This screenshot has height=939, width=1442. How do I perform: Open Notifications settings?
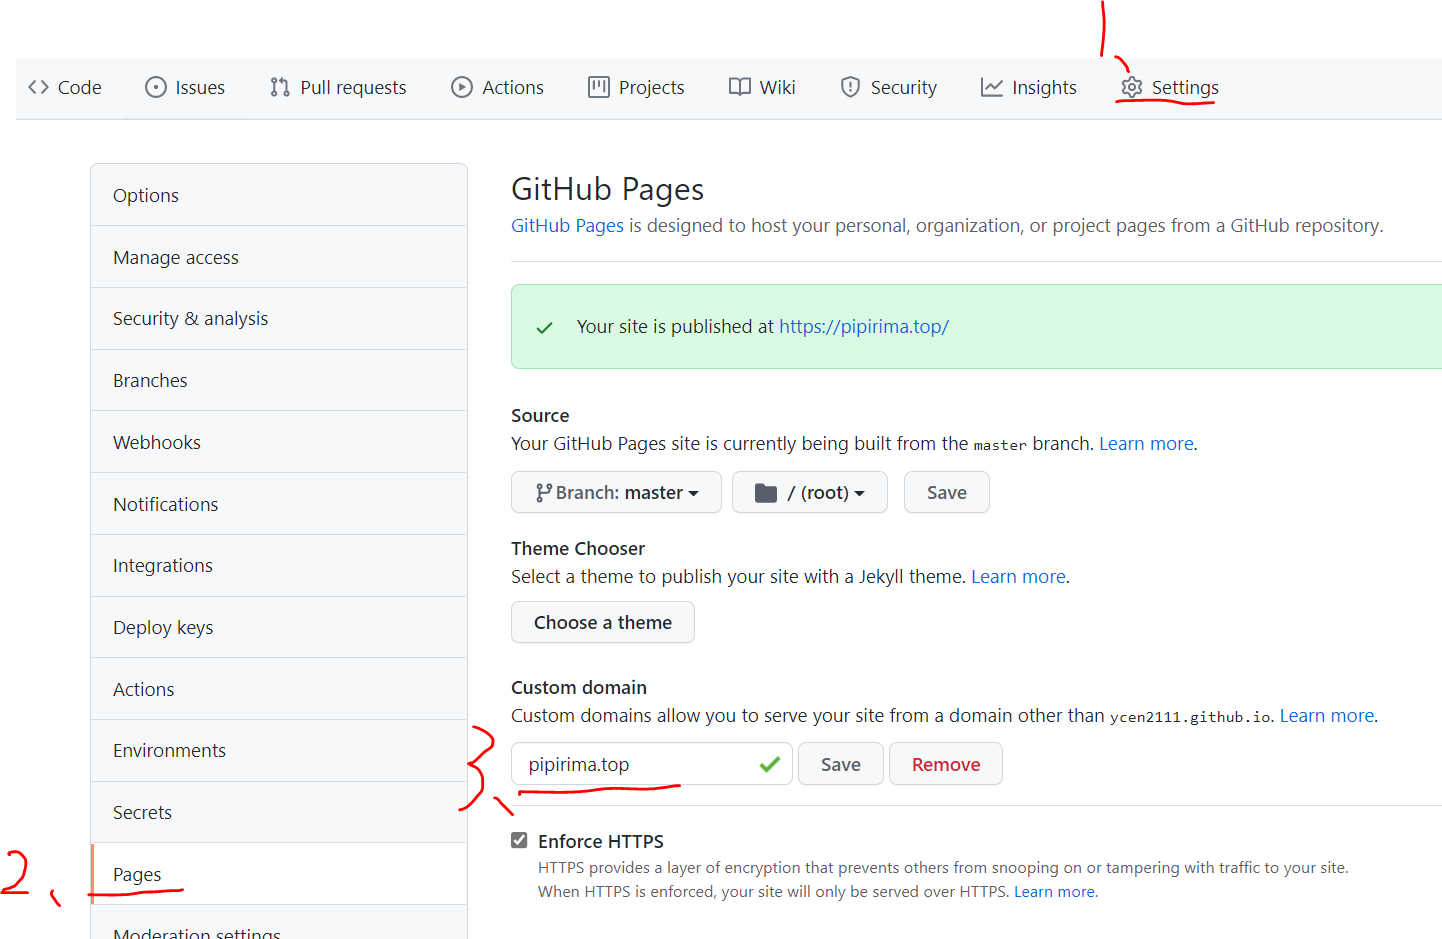(279, 504)
